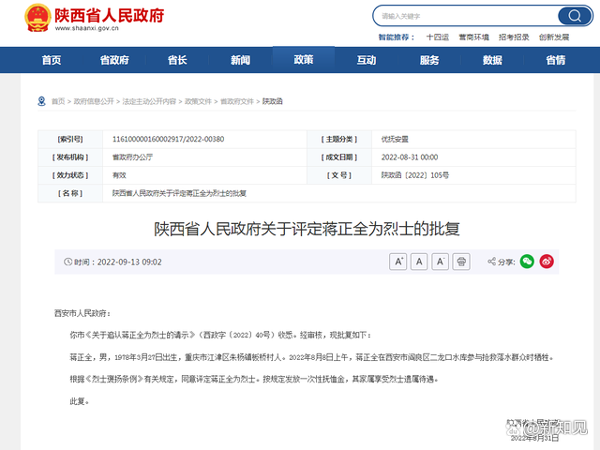Click the print page icon
The image size is (600, 450).
(x=461, y=262)
